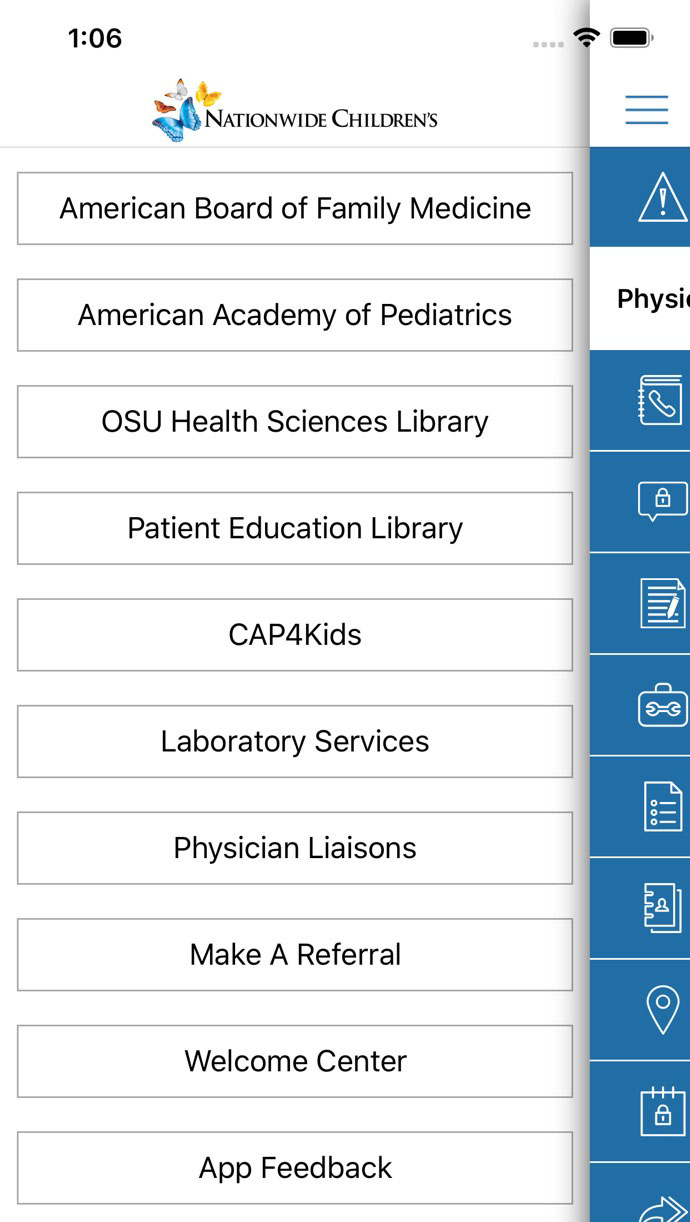Tap the contact address book icon
The width and height of the screenshot is (690, 1222).
(x=661, y=909)
